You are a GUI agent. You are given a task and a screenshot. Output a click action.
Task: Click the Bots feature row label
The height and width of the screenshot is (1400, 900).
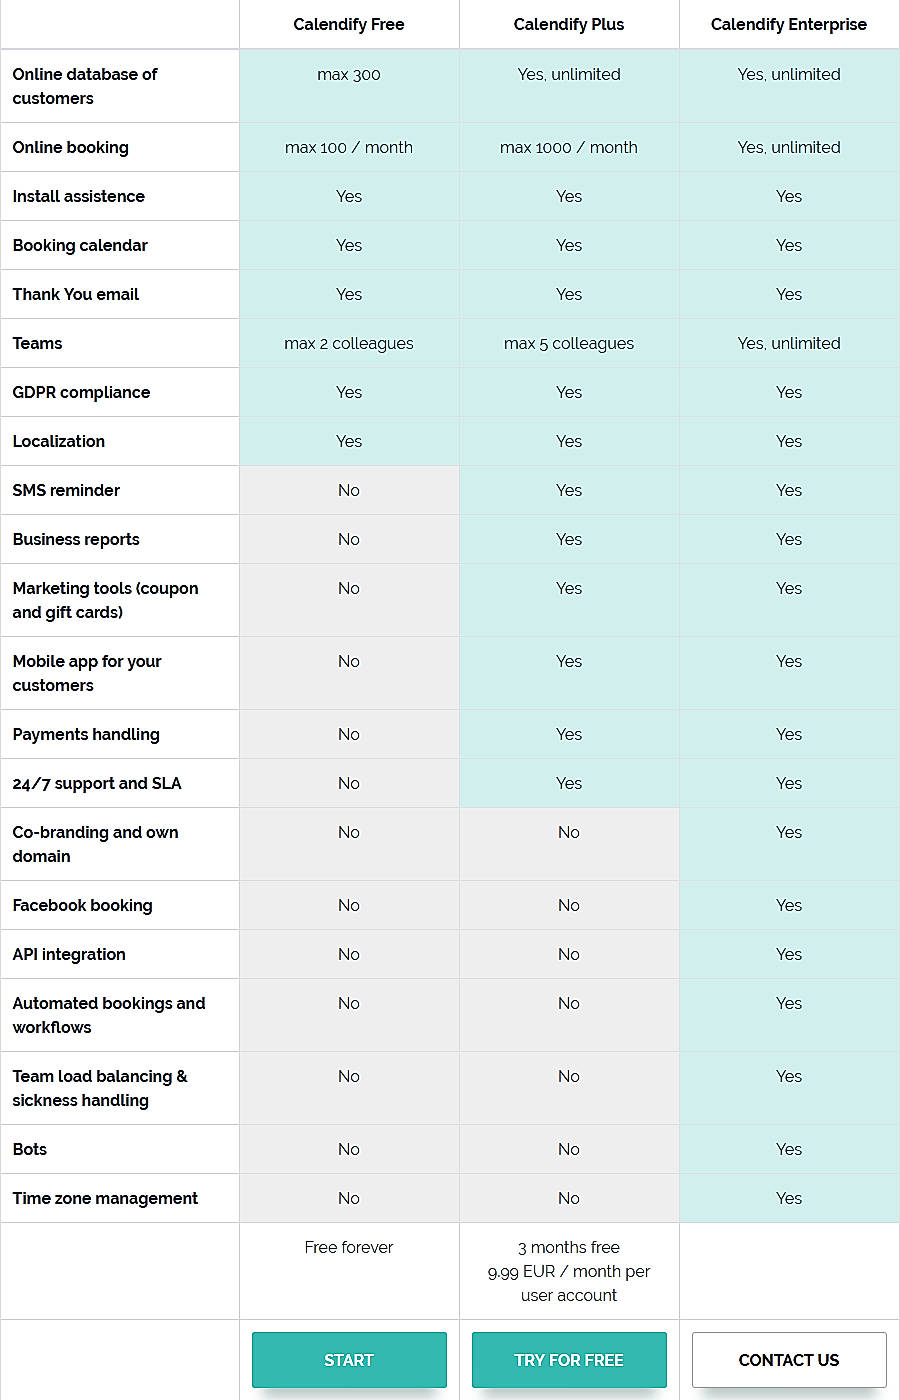coord(29,1149)
